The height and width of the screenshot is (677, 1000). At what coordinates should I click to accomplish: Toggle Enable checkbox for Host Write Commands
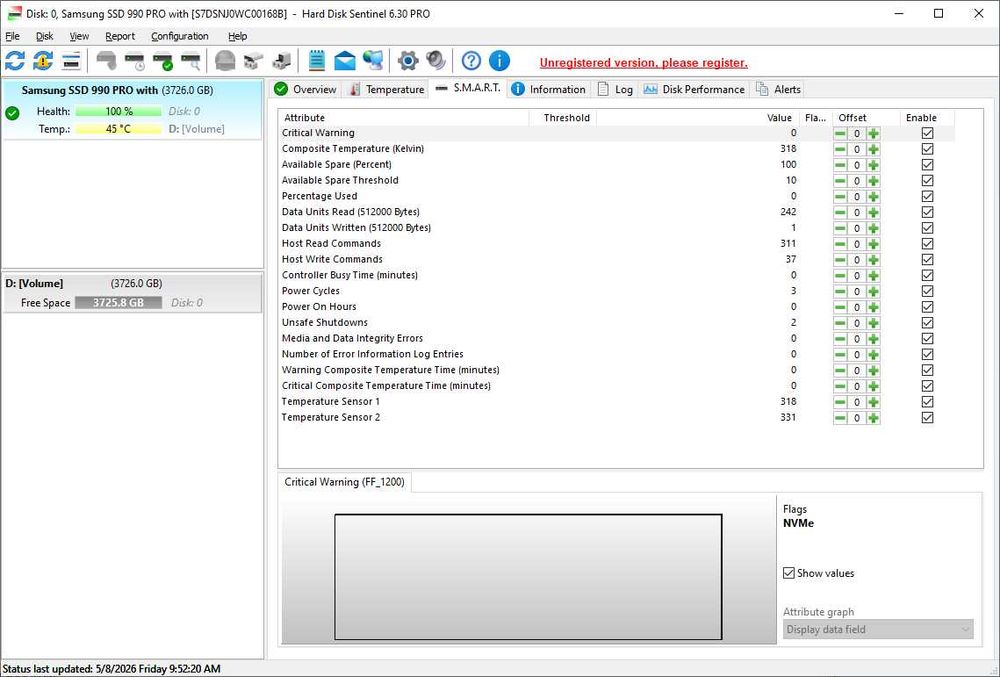tap(927, 259)
